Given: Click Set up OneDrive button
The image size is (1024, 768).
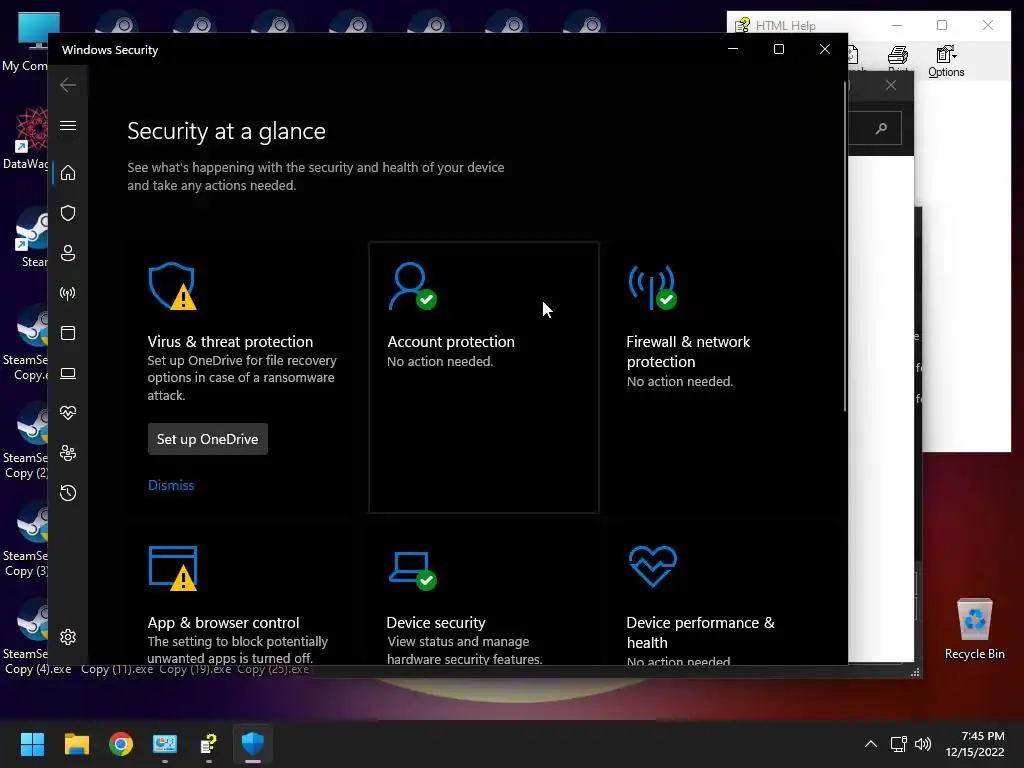Looking at the screenshot, I should click(208, 439).
